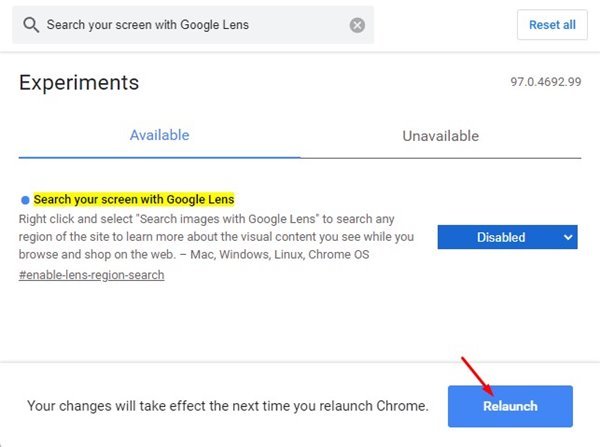Click the flag description starting with 'Right click and select'

216,237
